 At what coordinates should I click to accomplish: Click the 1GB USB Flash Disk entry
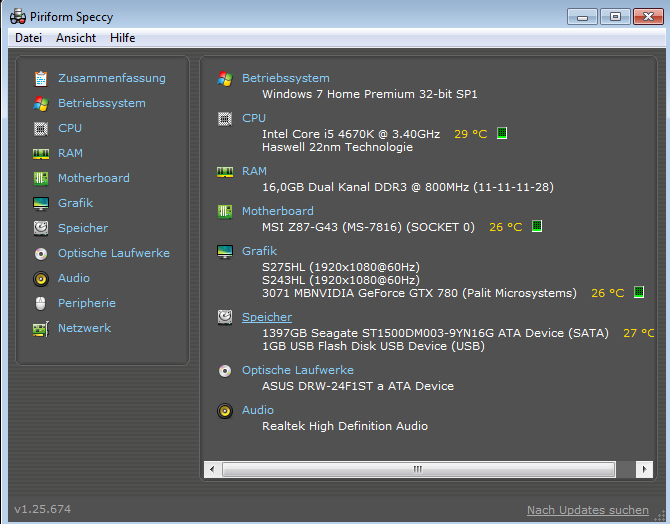coord(373,346)
